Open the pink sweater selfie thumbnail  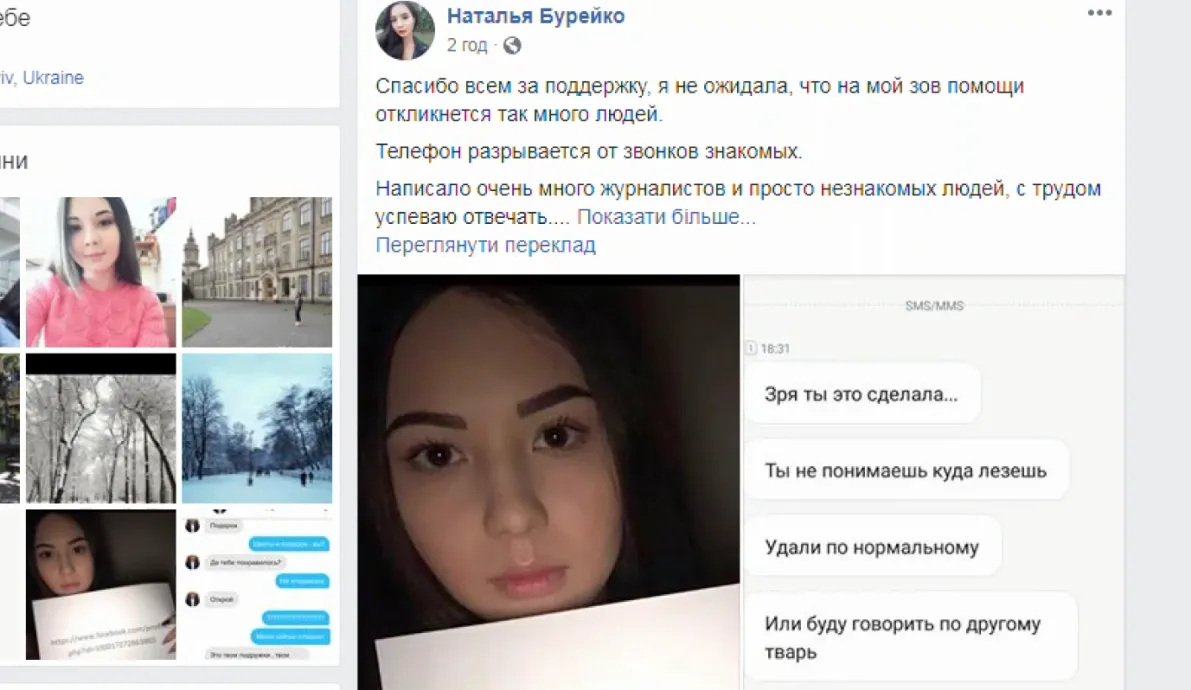101,272
